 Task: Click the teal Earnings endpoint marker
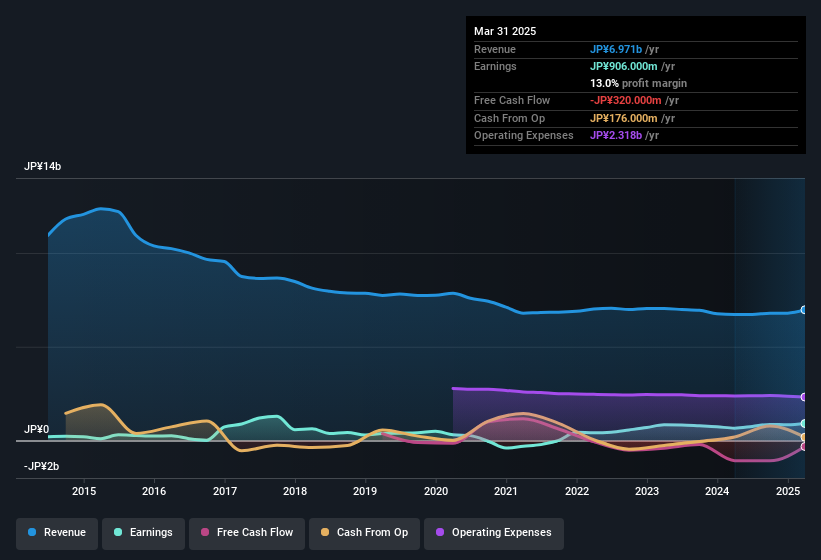804,423
